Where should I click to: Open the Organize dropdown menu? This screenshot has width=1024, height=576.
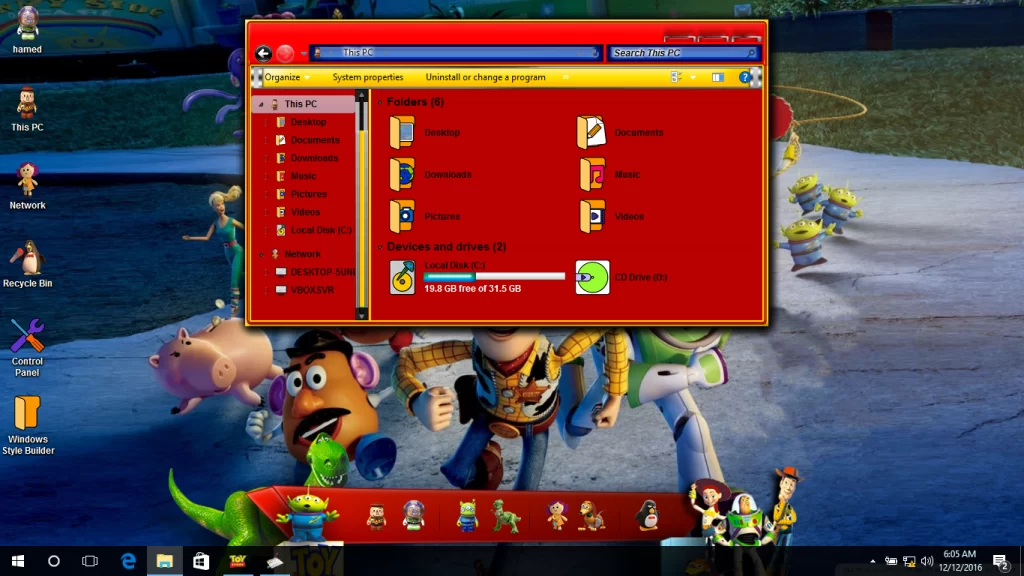(287, 77)
